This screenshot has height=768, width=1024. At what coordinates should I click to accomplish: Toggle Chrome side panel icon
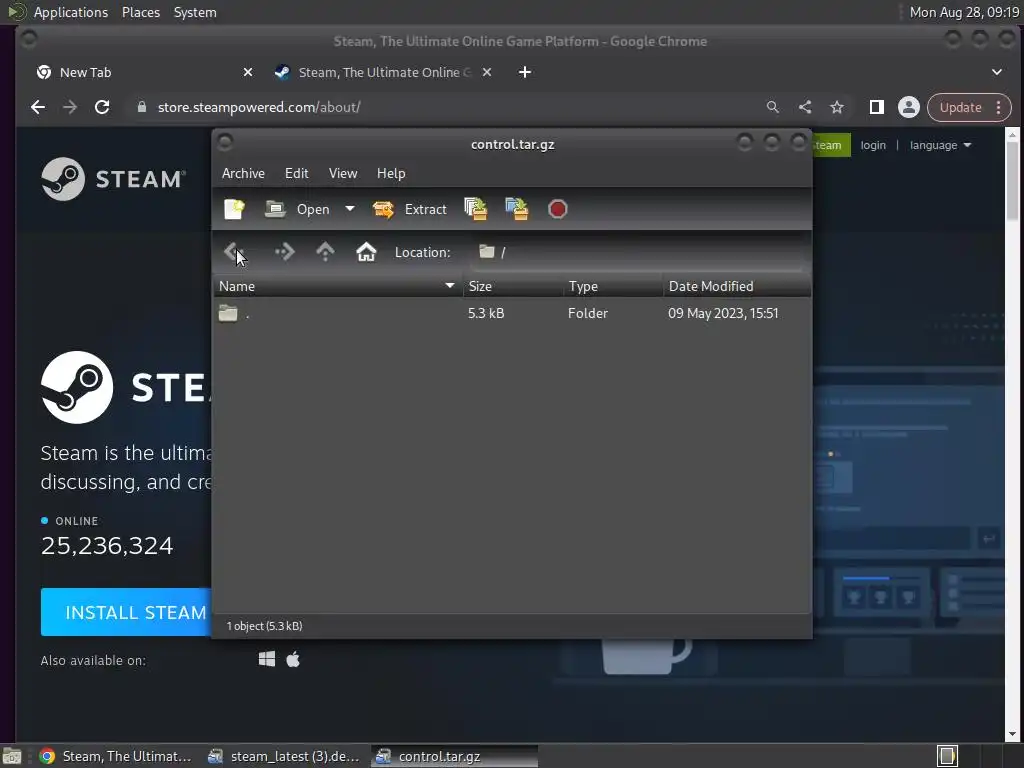coord(876,107)
